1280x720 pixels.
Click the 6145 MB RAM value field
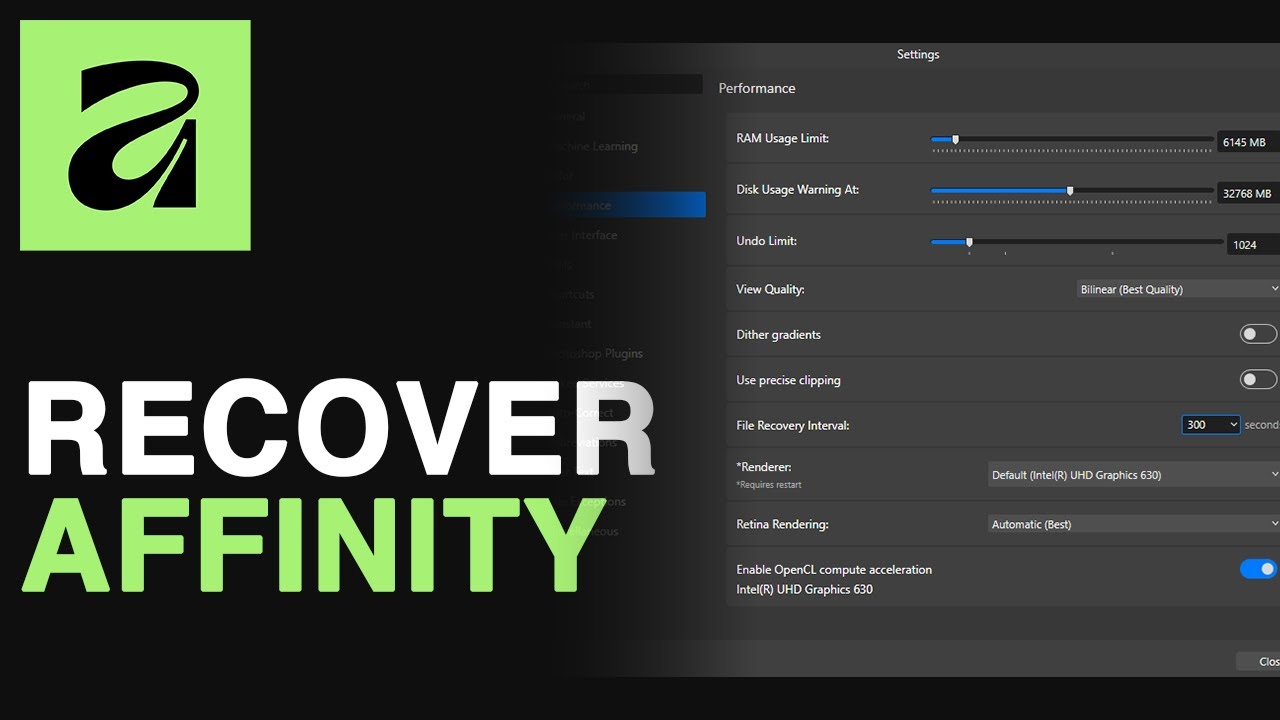pyautogui.click(x=1248, y=142)
